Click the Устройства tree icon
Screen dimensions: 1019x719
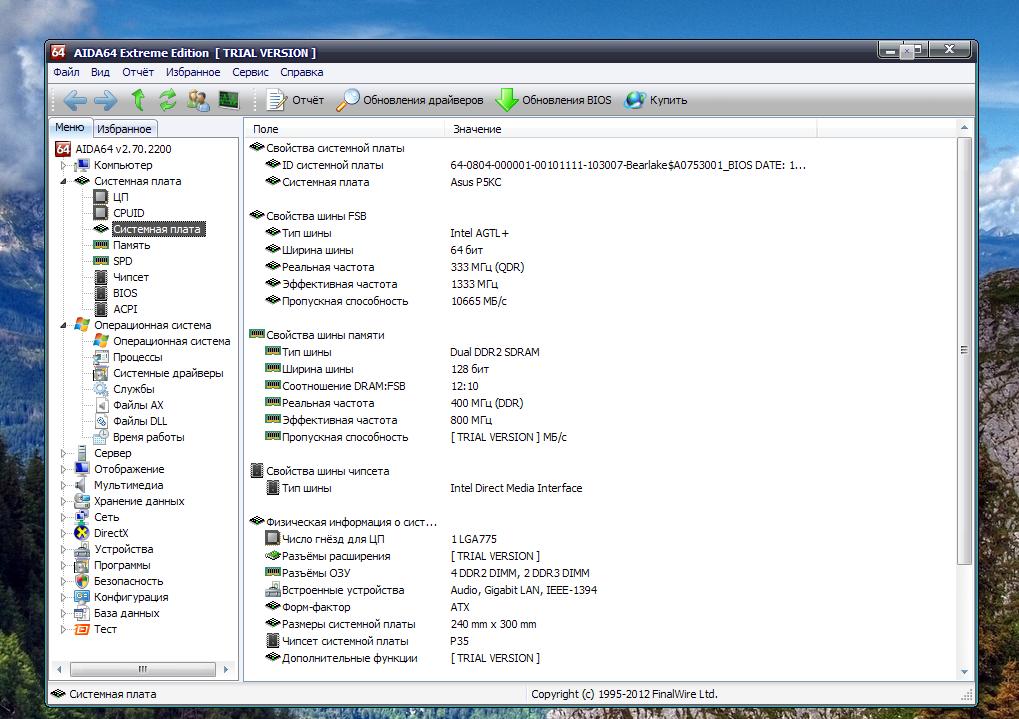click(x=82, y=549)
